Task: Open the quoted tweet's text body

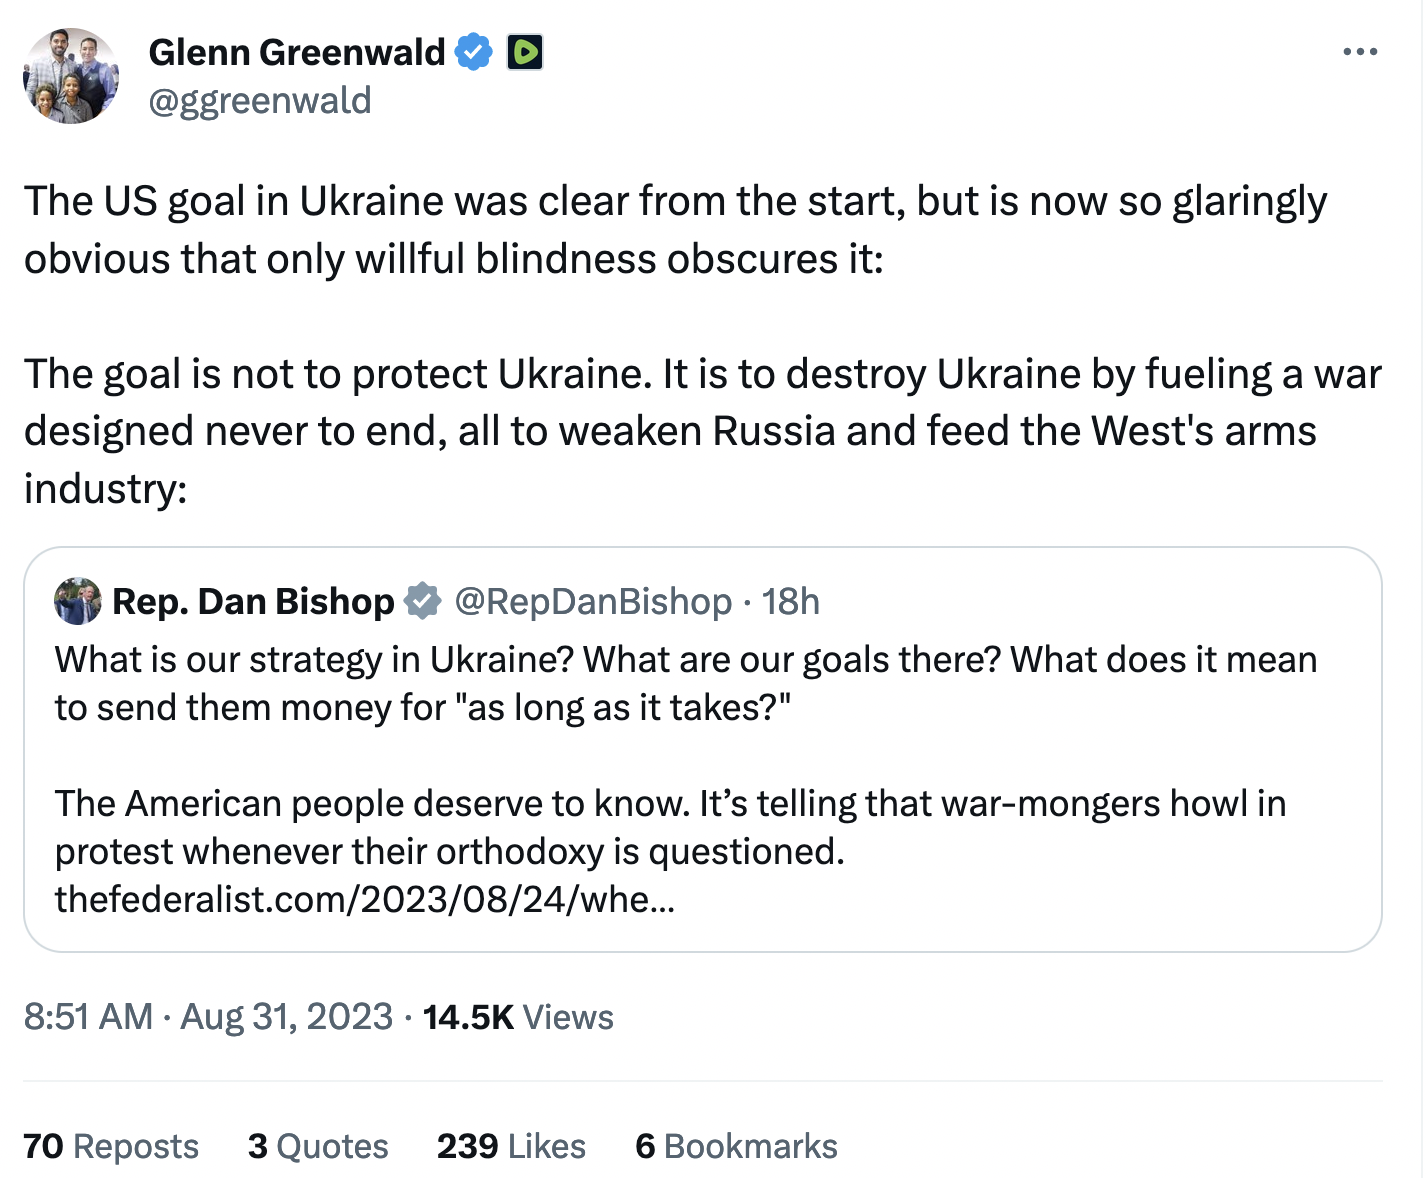Action: click(x=685, y=756)
